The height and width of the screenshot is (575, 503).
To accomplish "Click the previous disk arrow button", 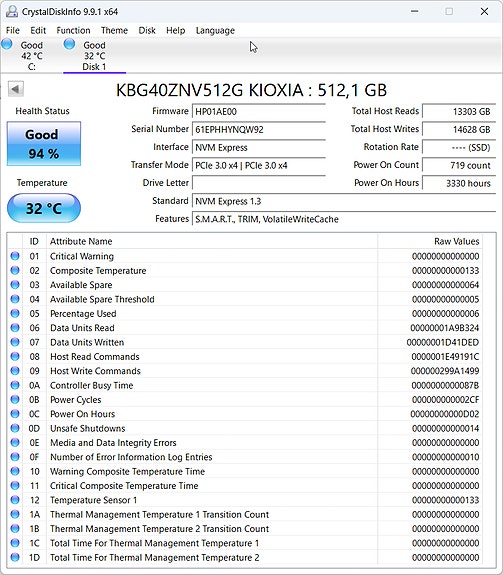I will tap(16, 89).
